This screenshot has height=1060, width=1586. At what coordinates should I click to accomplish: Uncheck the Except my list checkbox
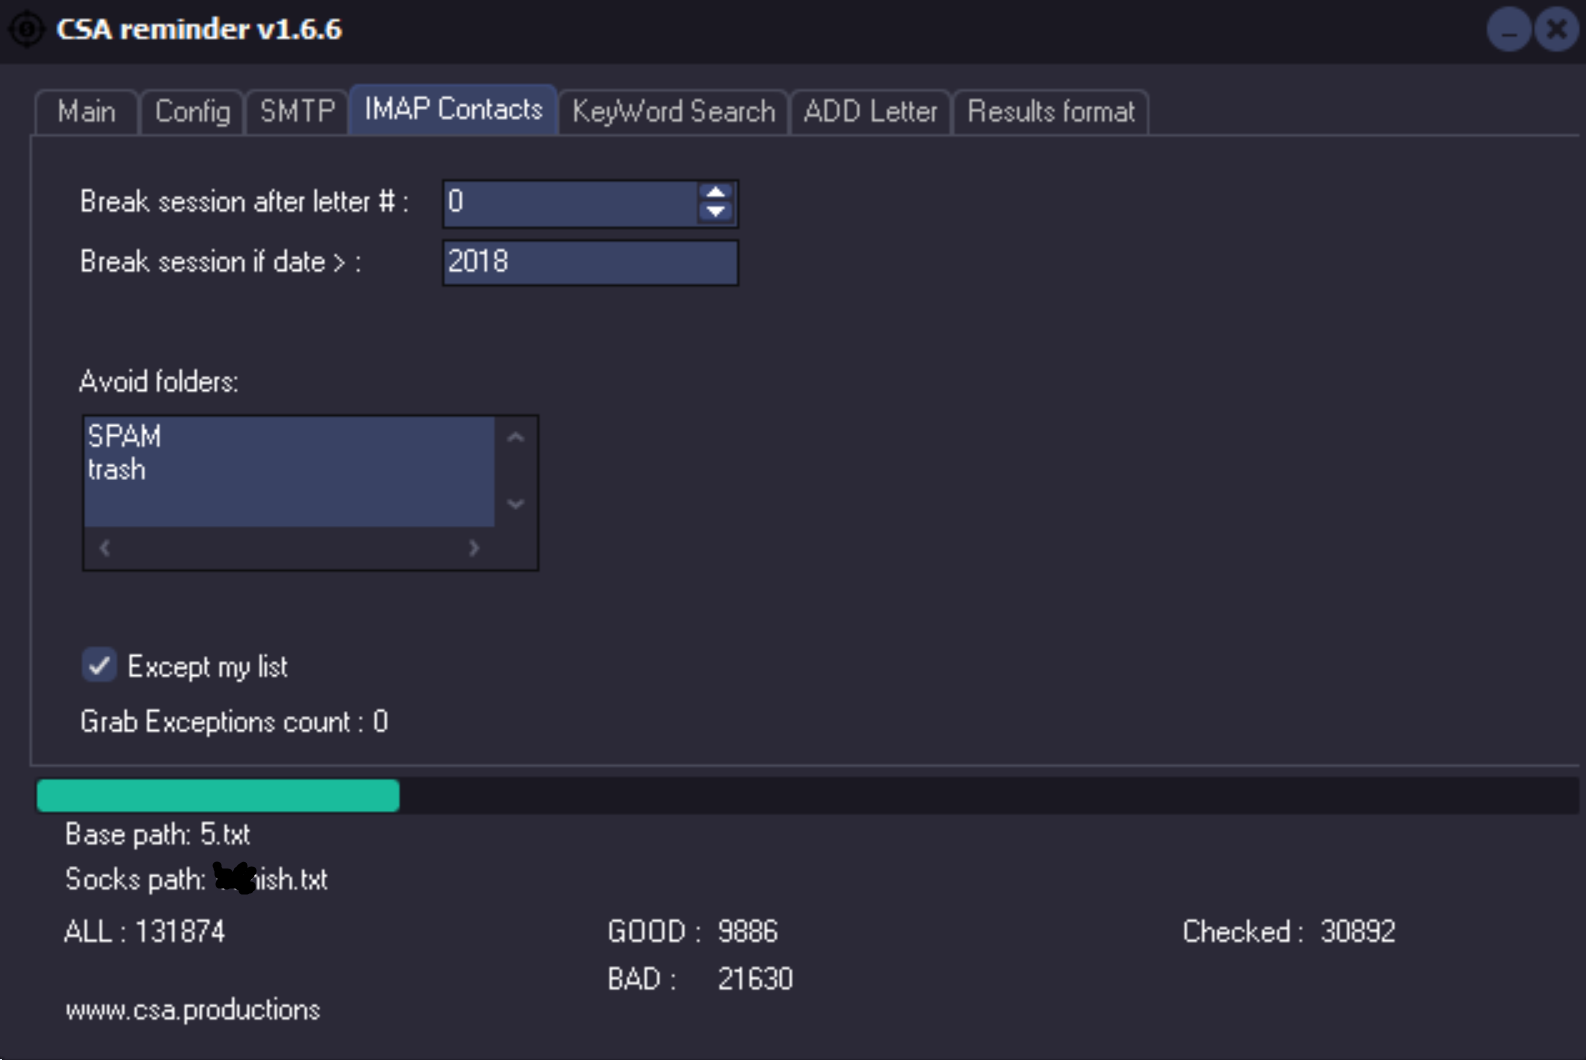[99, 666]
